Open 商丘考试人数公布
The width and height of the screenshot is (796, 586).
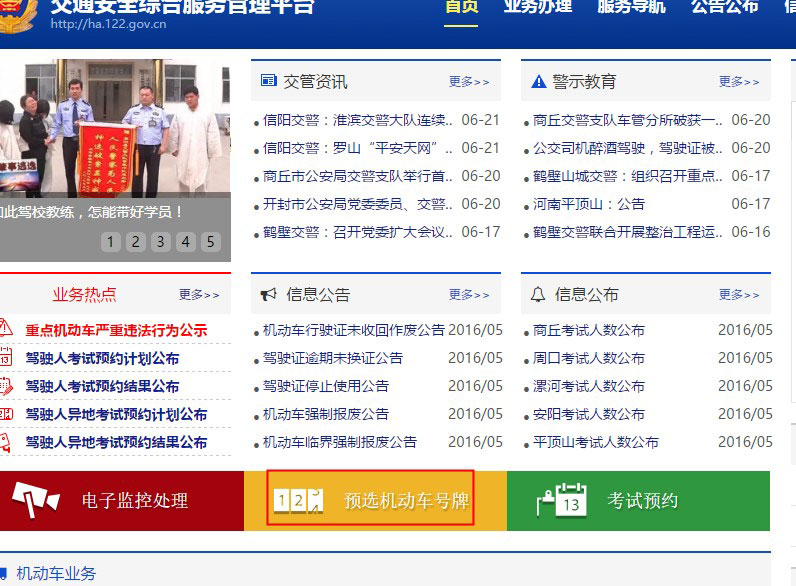[588, 330]
